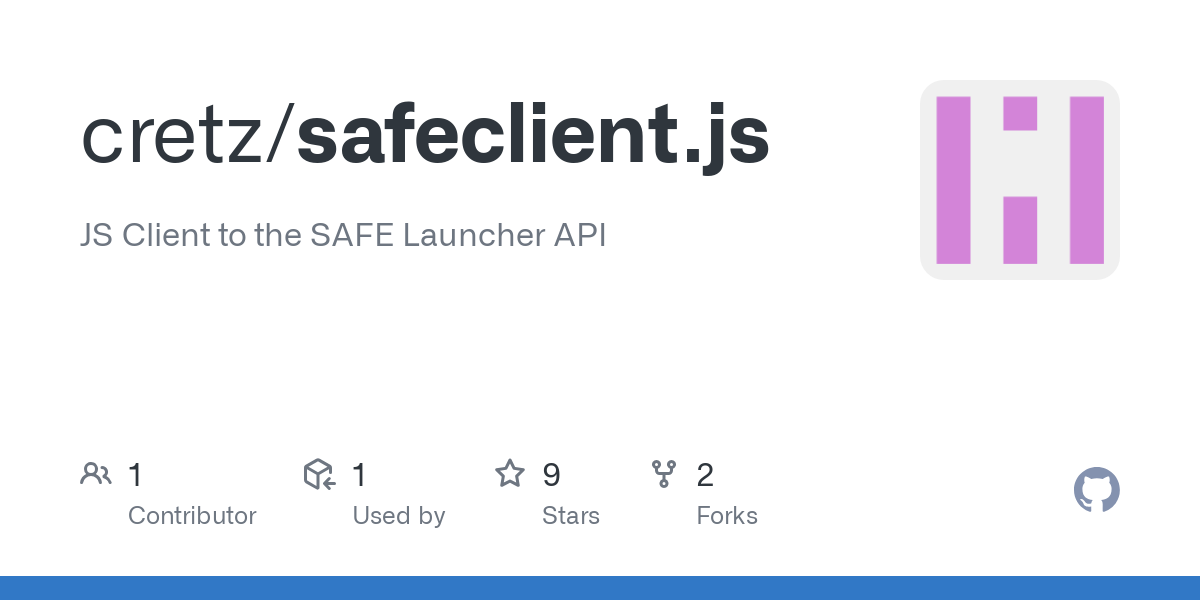
Task: Select the Contributor label
Action: [x=192, y=516]
